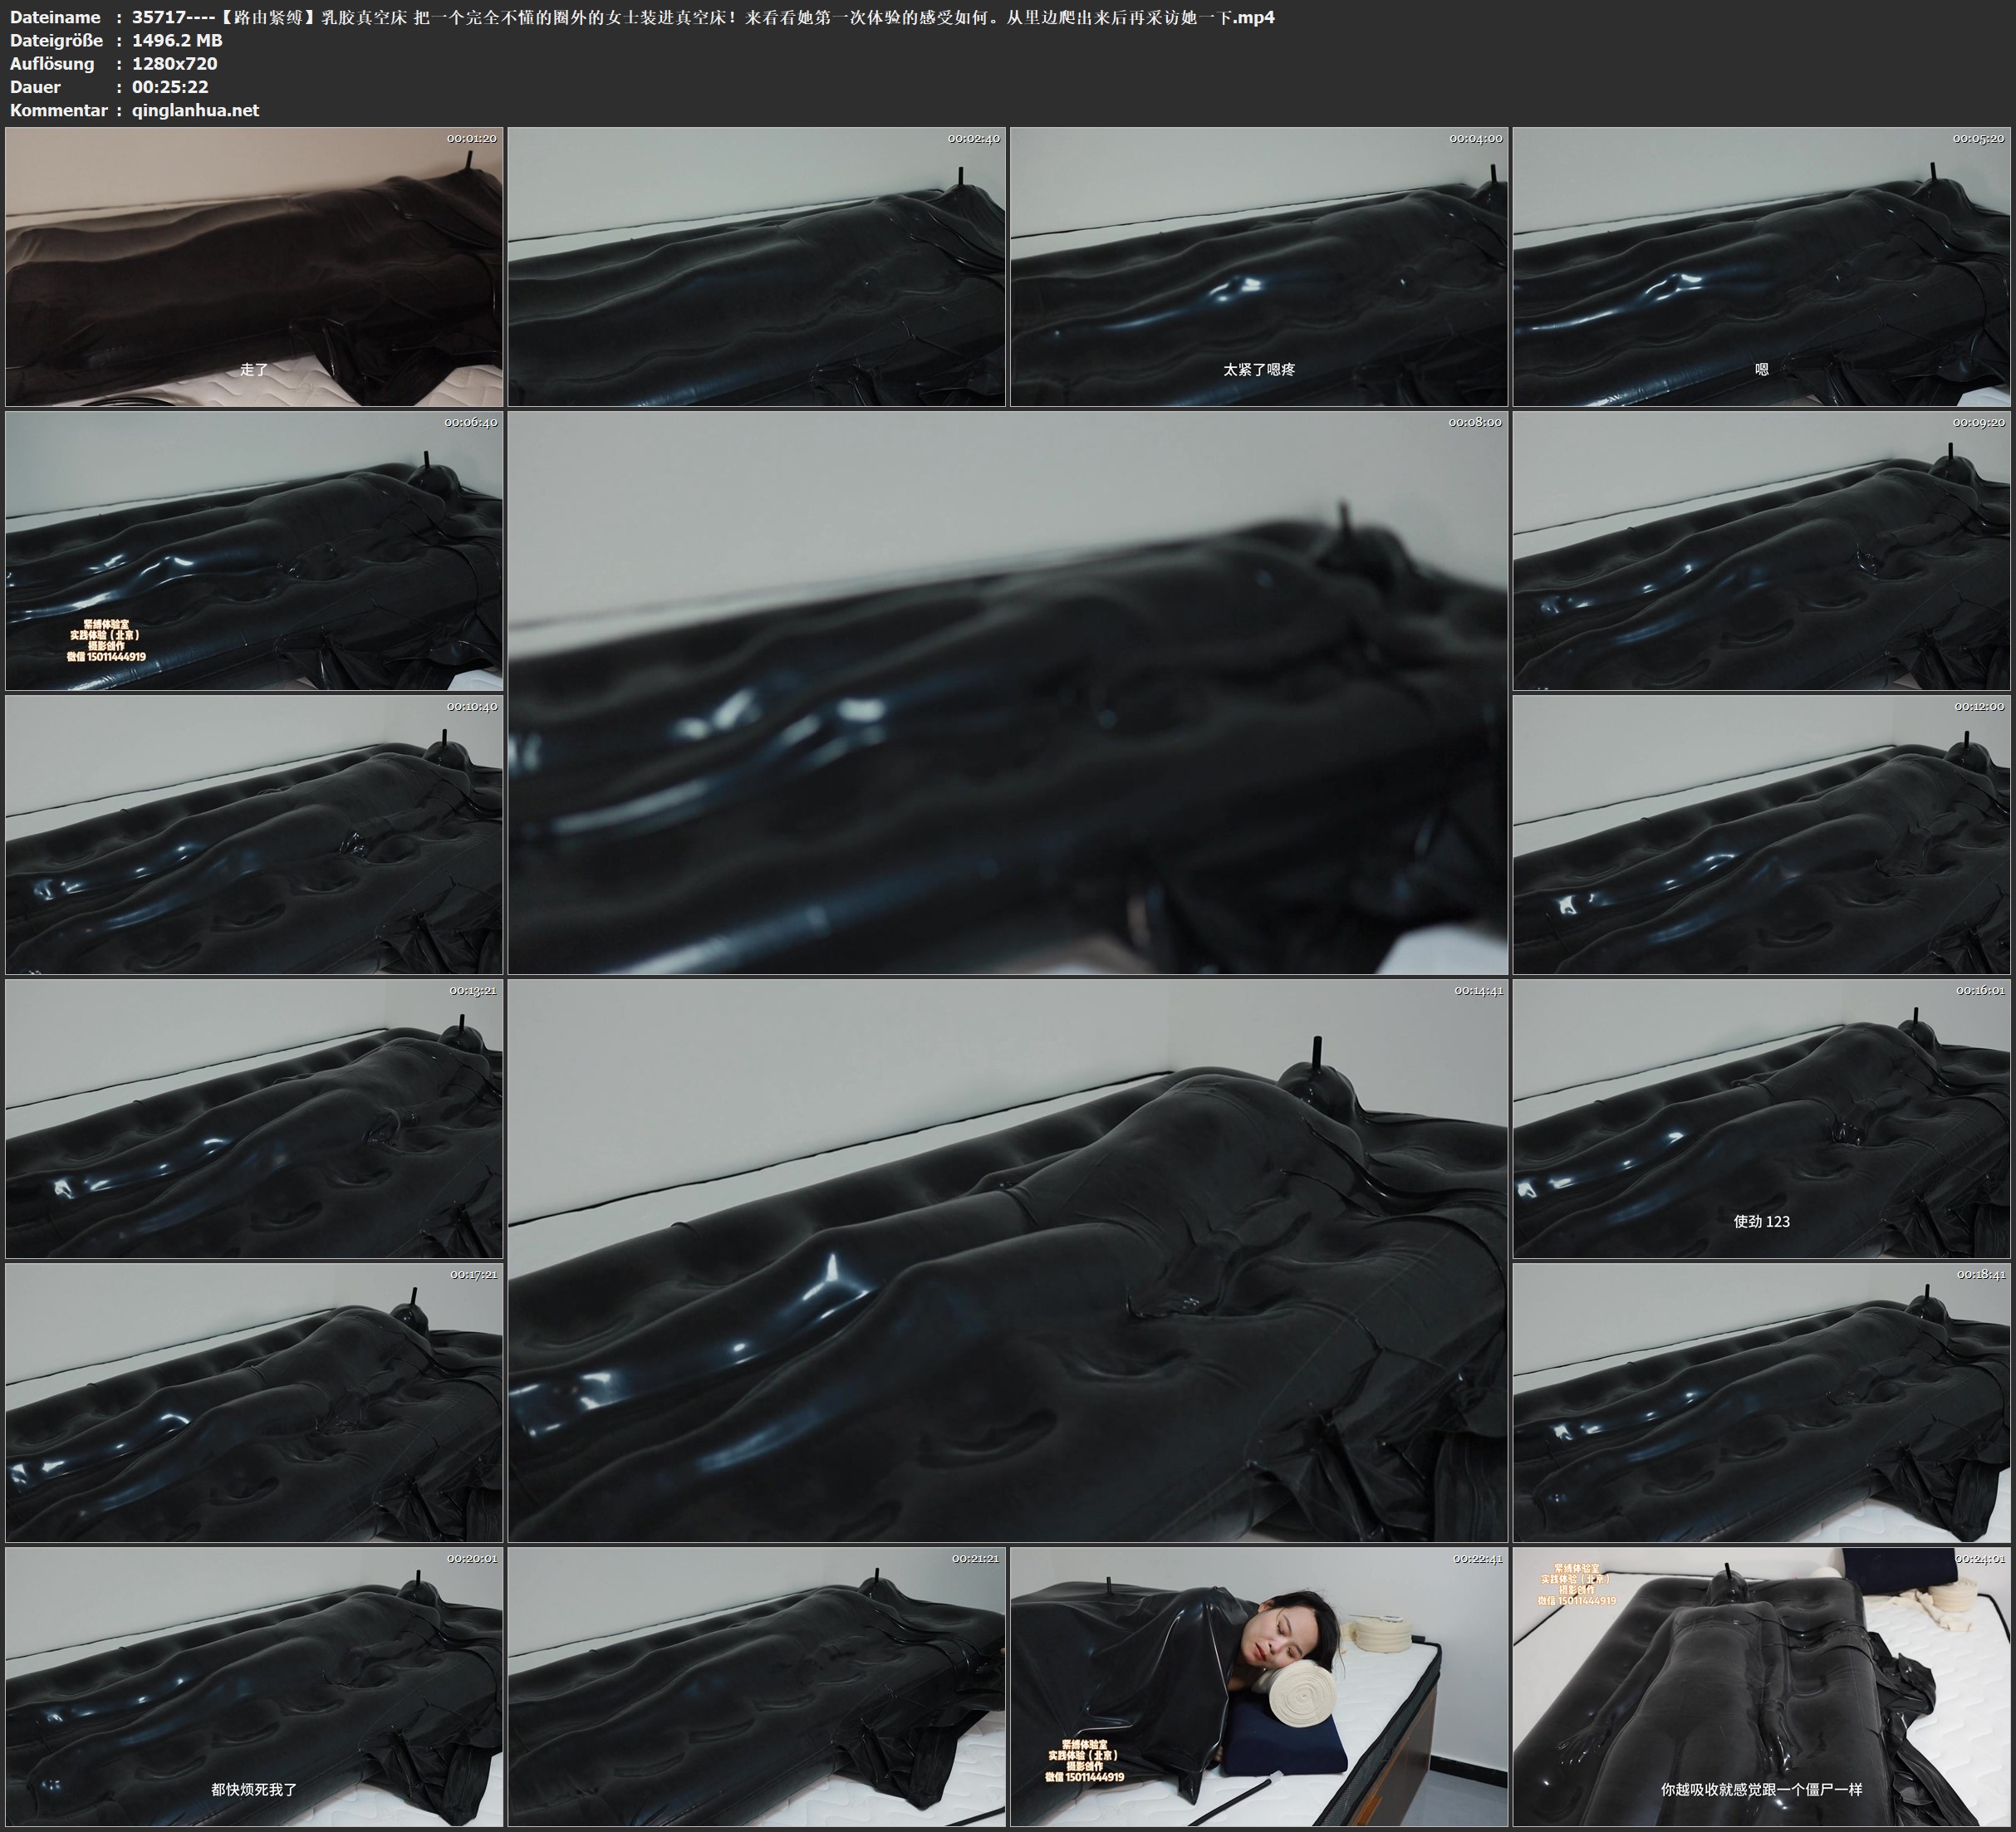The width and height of the screenshot is (2016, 1832).
Task: Open the thumbnail at 00:13:21
Action: 254,1118
